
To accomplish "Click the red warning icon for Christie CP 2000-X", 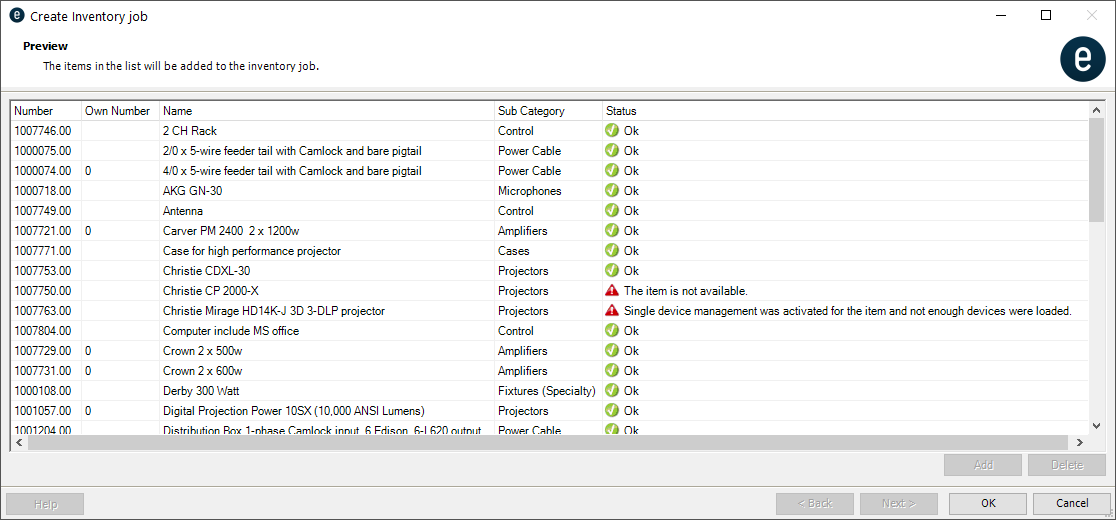I will click(612, 291).
